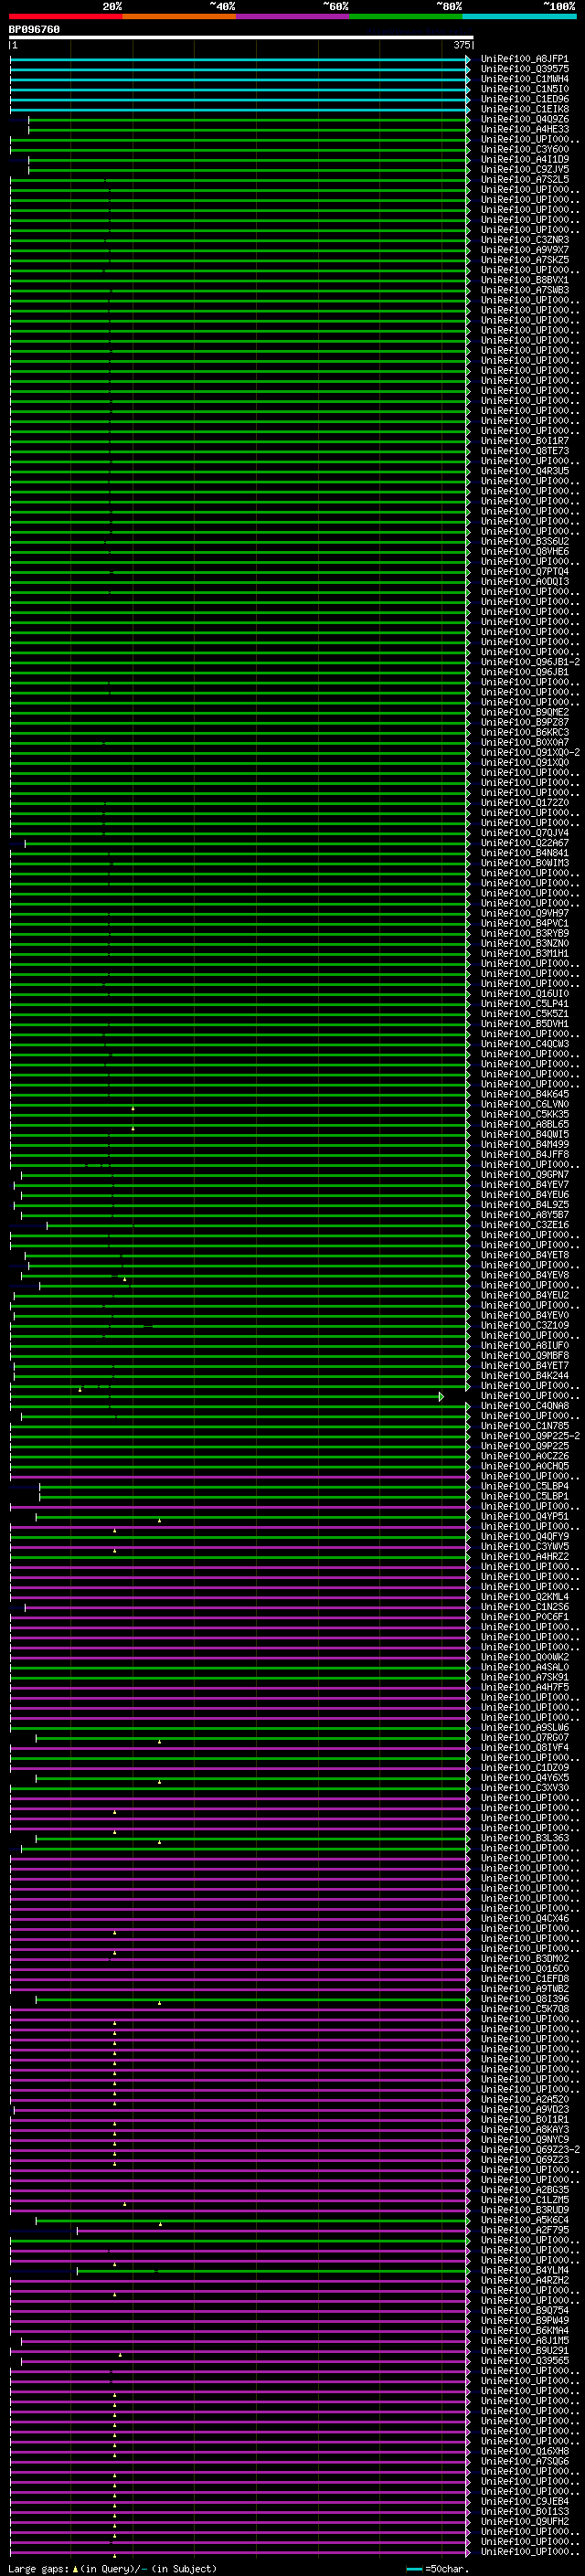The image size is (585, 2576).
Task: Select hit UniRef100_B4K244
Action: (525, 1375)
